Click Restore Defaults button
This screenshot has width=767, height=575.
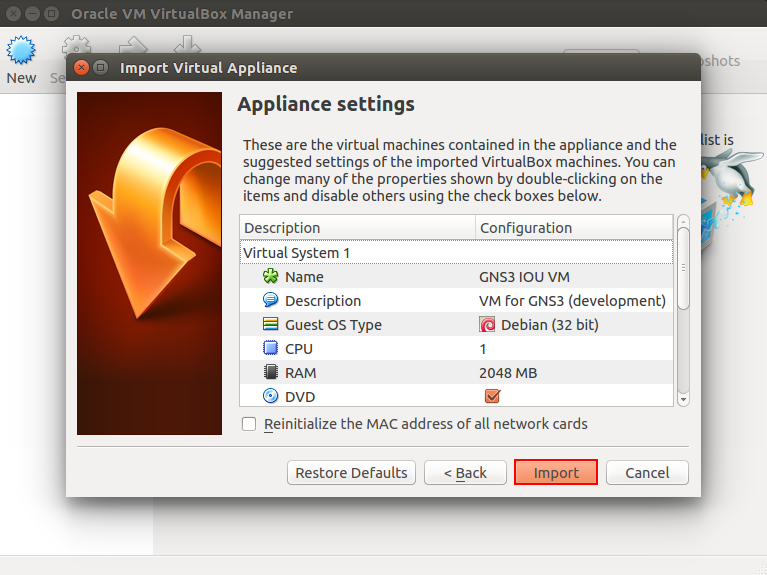pyautogui.click(x=351, y=472)
